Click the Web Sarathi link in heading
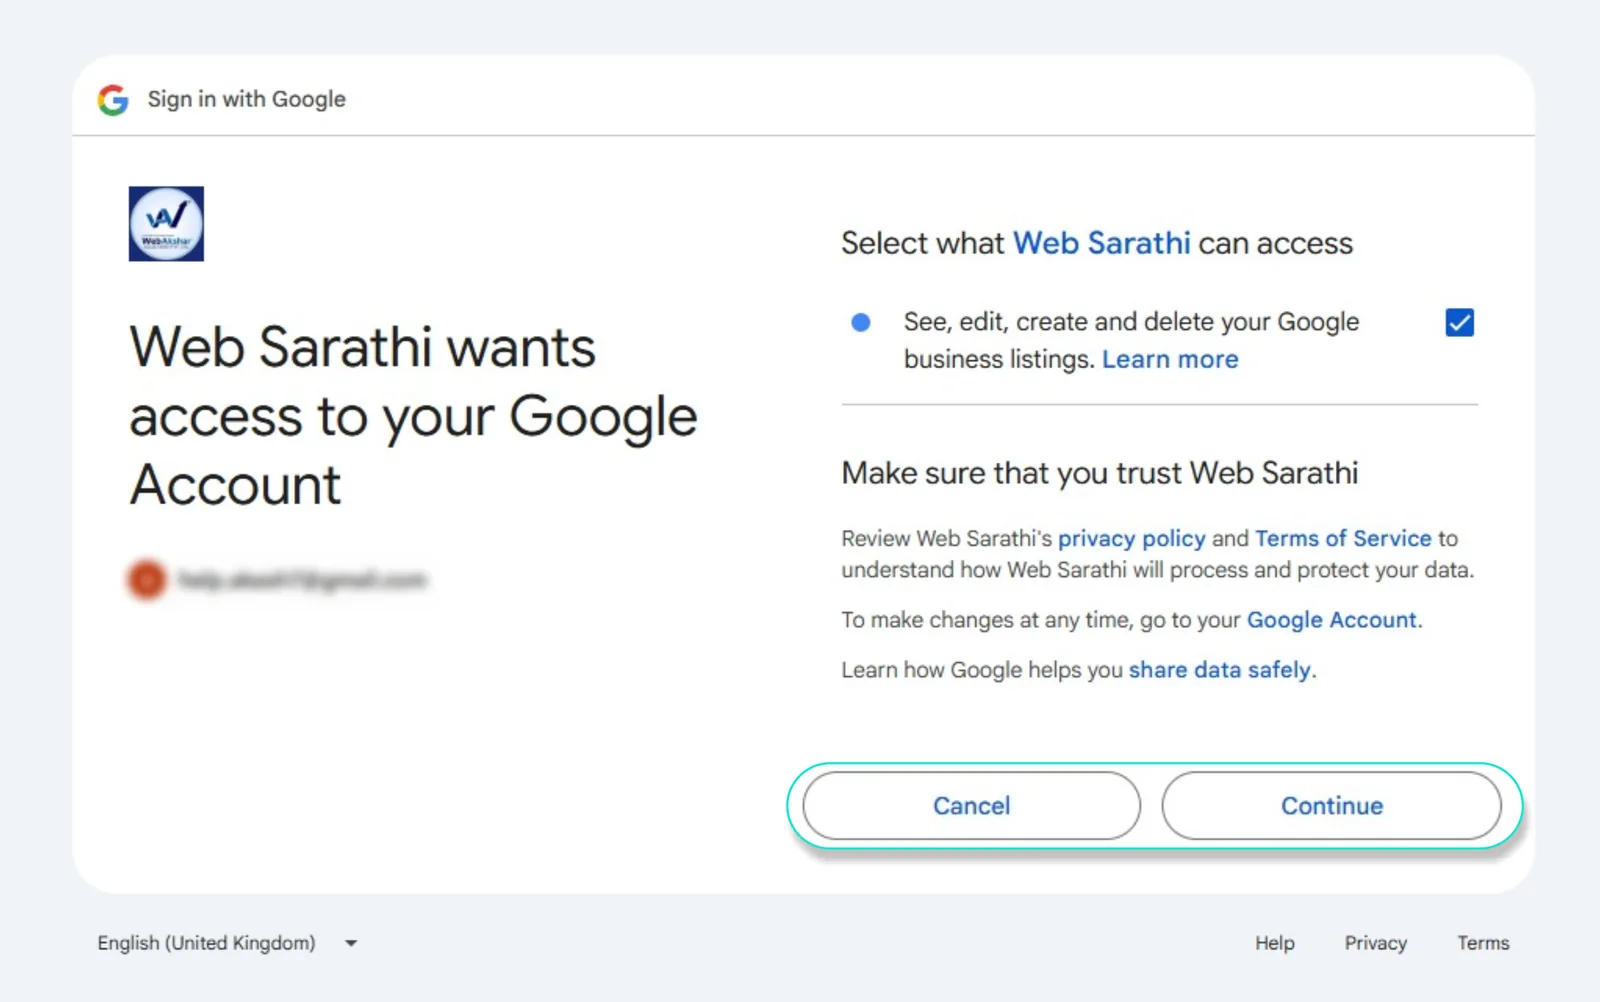This screenshot has width=1600, height=1002. point(1101,243)
